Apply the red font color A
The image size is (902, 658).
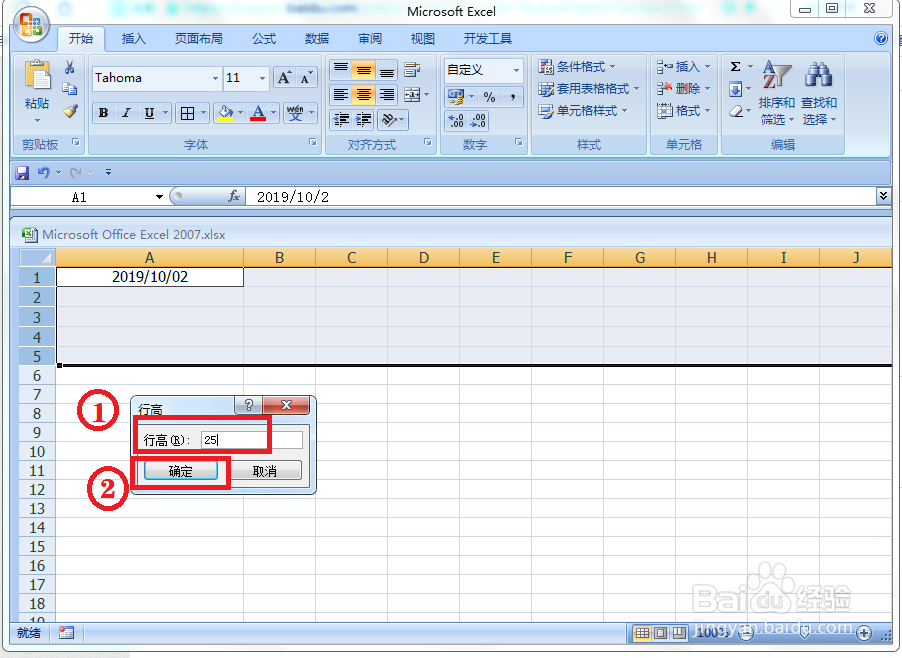point(258,113)
